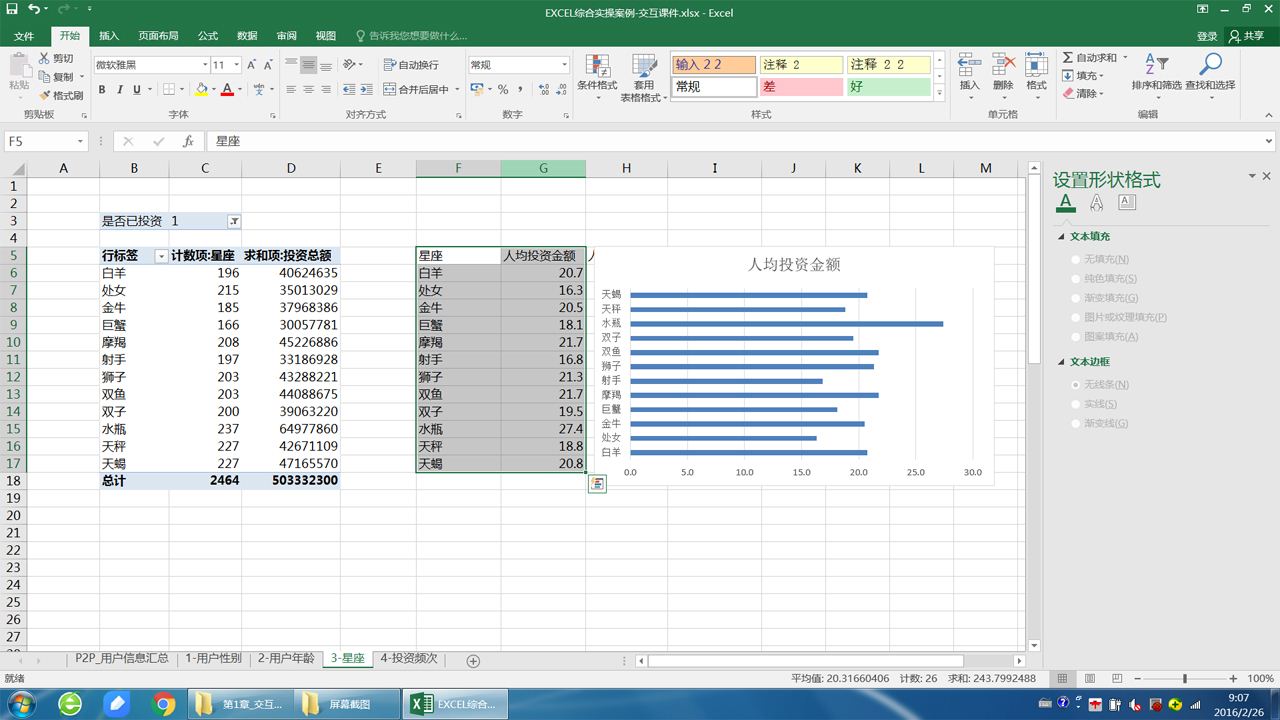Open the Merge & Center (合并后居中) dropdown arrow
The image size is (1280, 720).
pyautogui.click(x=457, y=90)
